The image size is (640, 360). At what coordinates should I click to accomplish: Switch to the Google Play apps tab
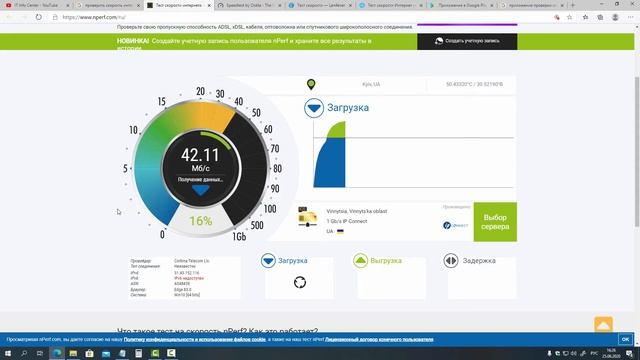point(462,5)
